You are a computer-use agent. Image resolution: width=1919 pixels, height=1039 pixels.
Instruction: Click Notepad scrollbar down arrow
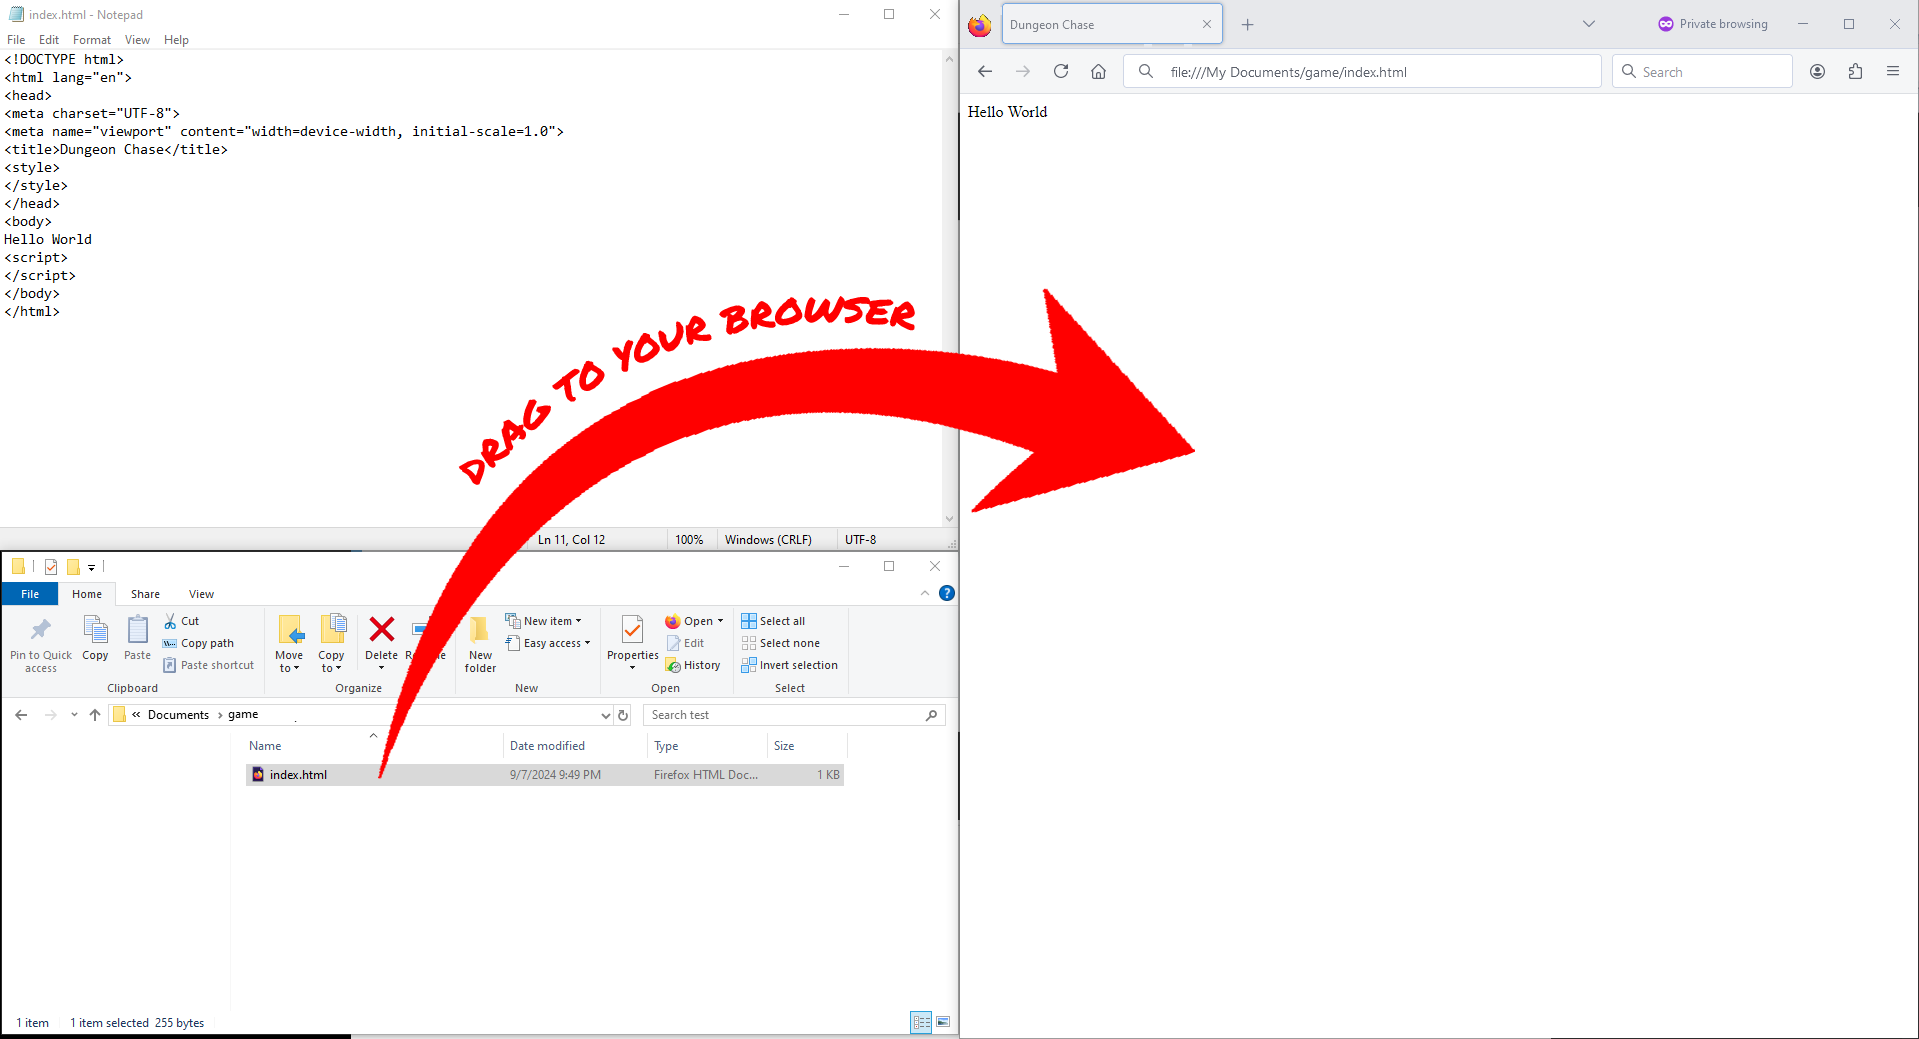click(x=949, y=519)
